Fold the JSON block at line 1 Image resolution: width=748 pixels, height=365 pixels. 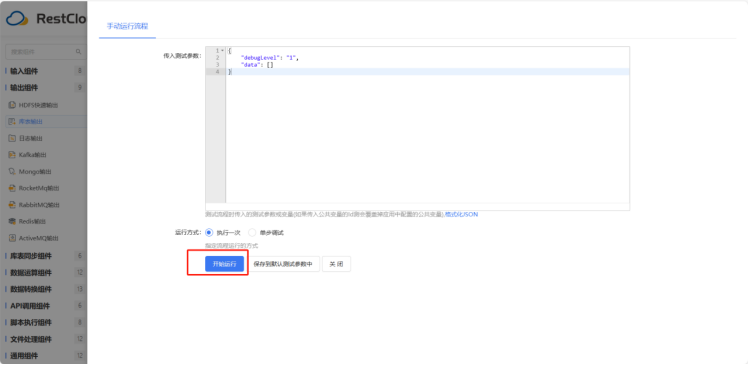coord(222,51)
